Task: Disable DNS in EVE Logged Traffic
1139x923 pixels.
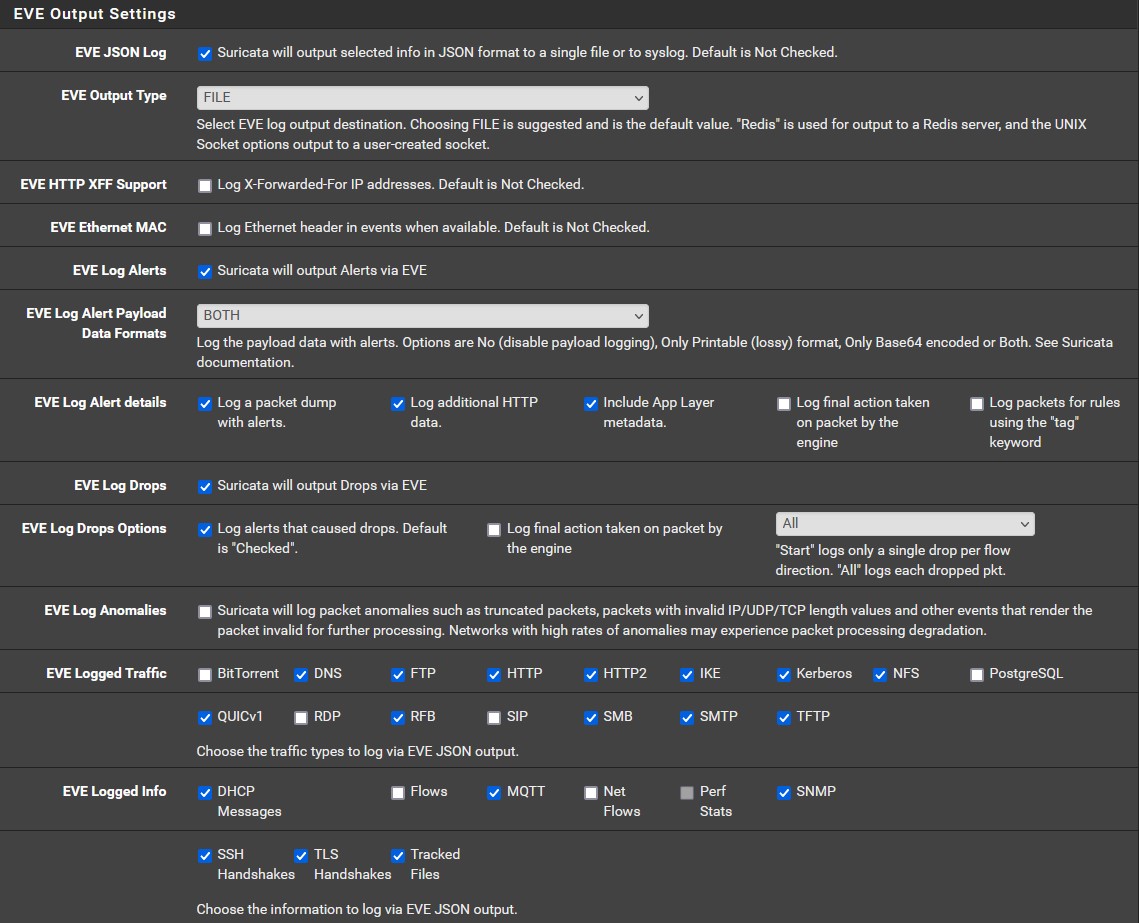Action: pos(300,675)
